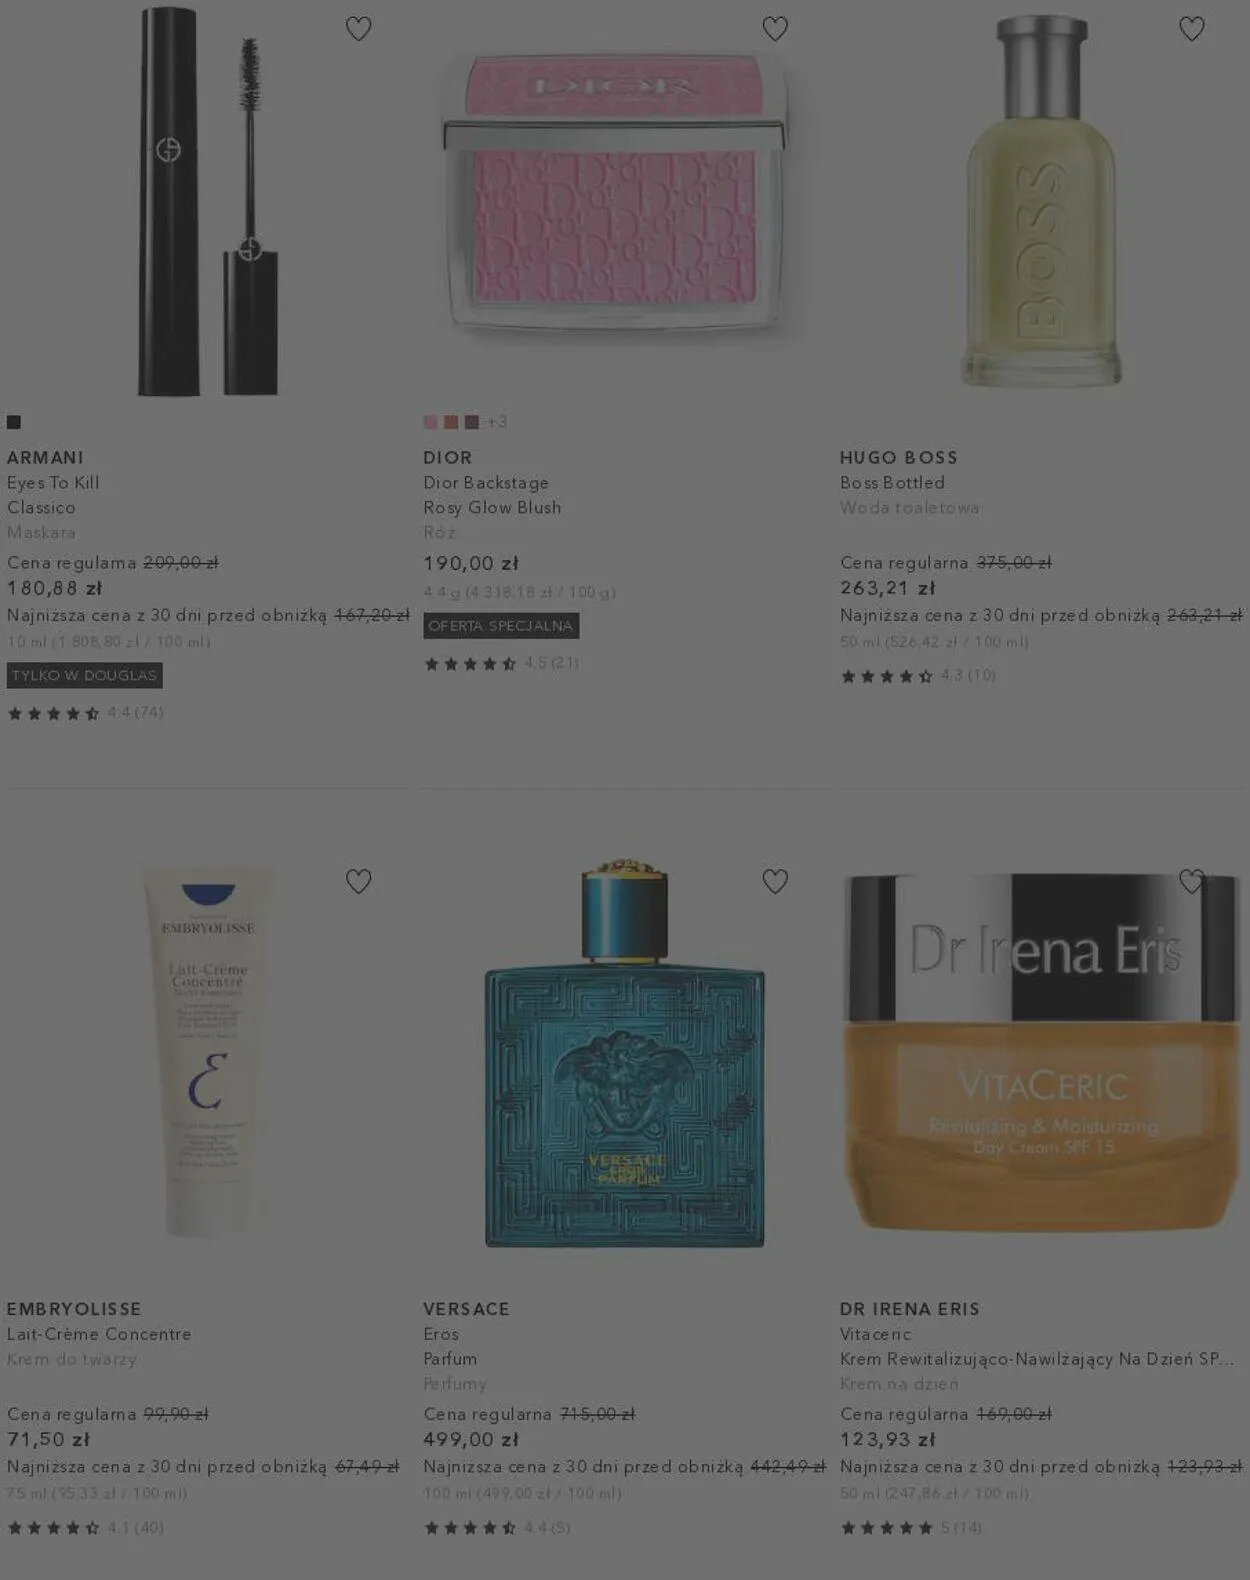Open the Dior blush compact image
The width and height of the screenshot is (1250, 1580).
point(615,190)
